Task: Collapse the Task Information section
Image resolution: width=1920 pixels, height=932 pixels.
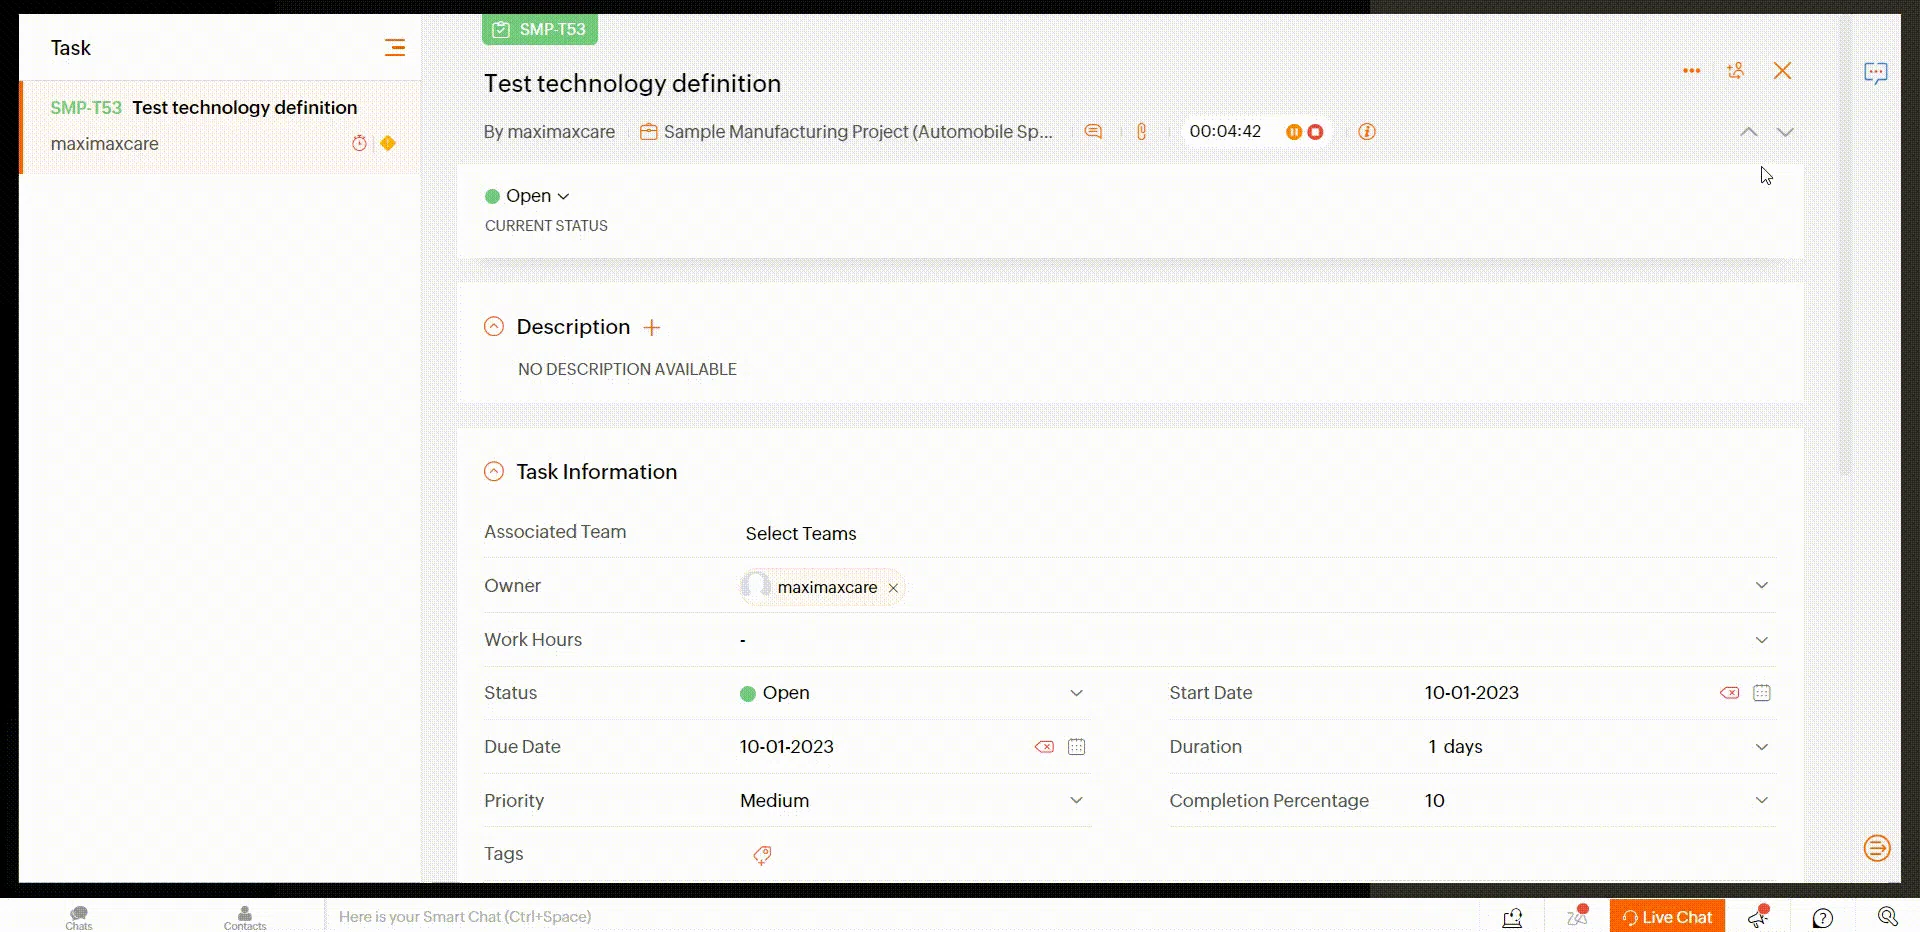Action: pos(494,472)
